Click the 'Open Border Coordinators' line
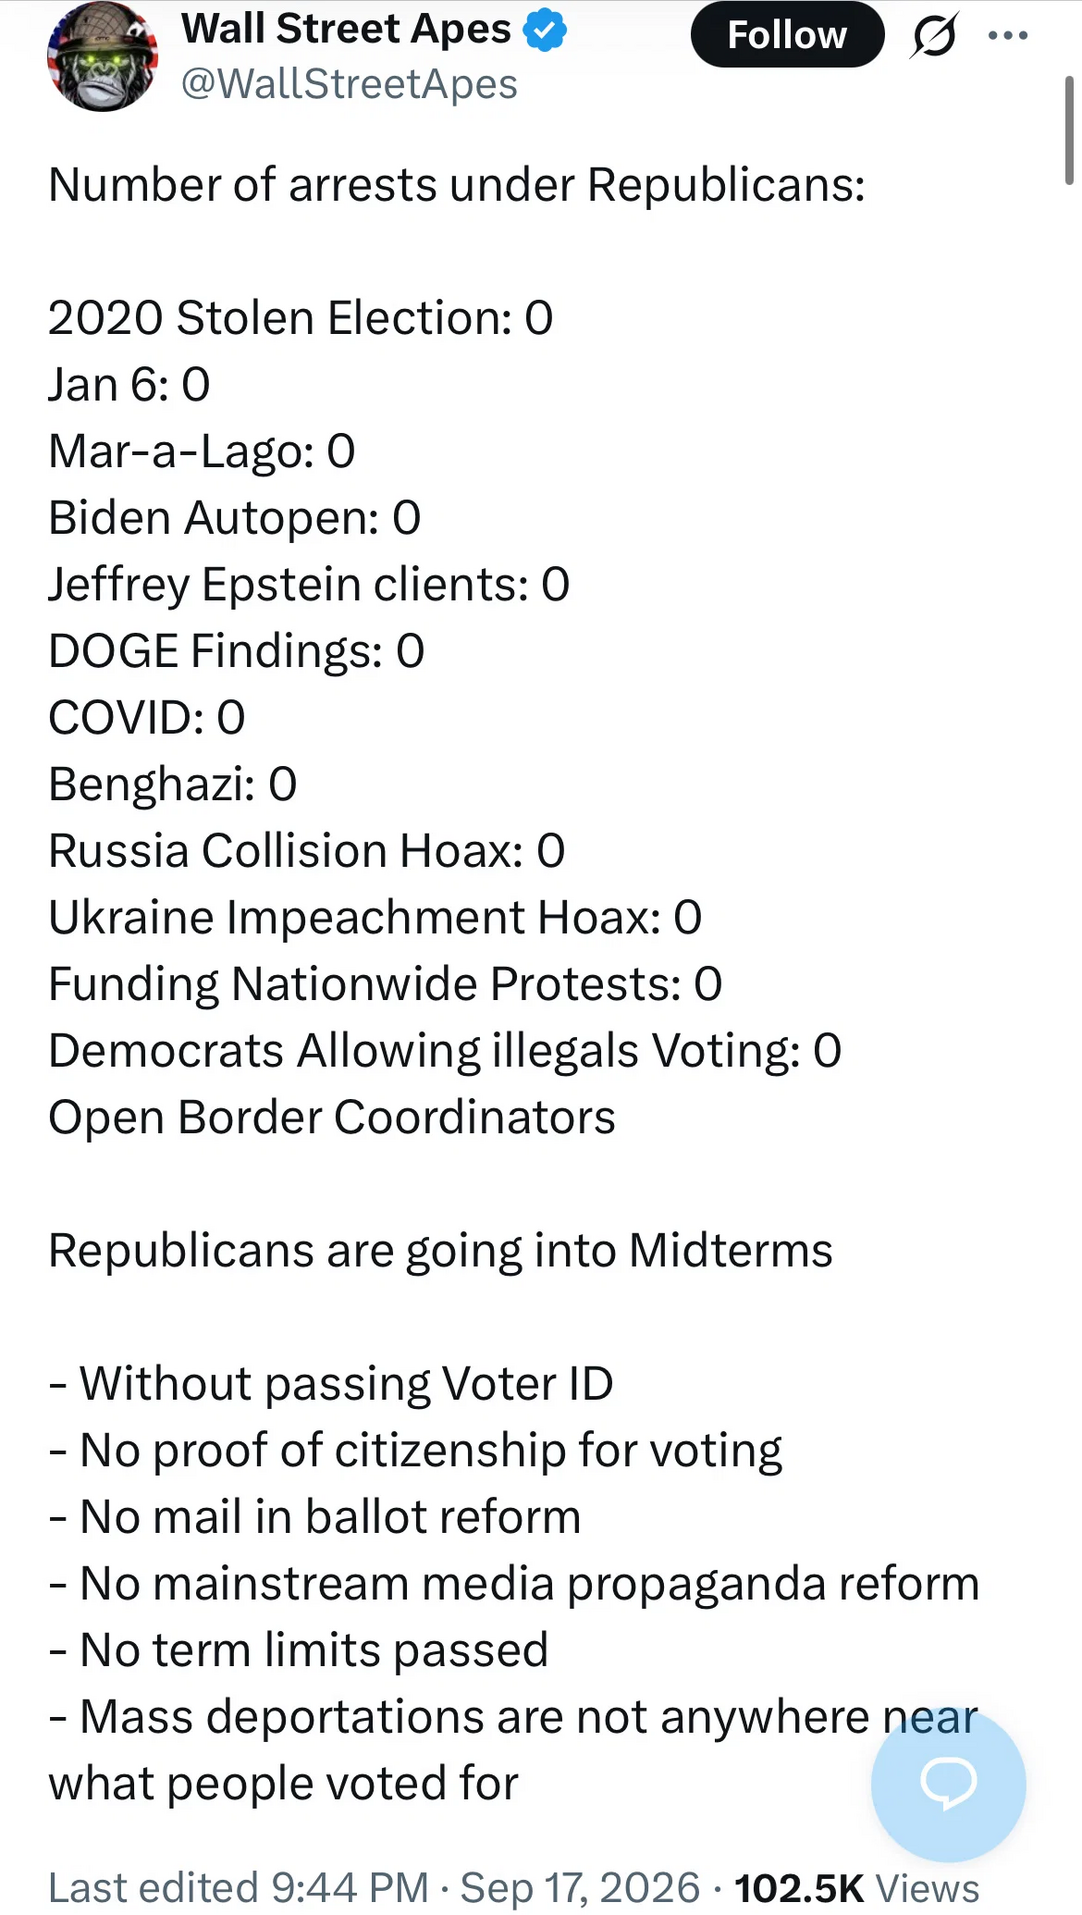Image resolution: width=1082 pixels, height=1915 pixels. pos(332,1118)
